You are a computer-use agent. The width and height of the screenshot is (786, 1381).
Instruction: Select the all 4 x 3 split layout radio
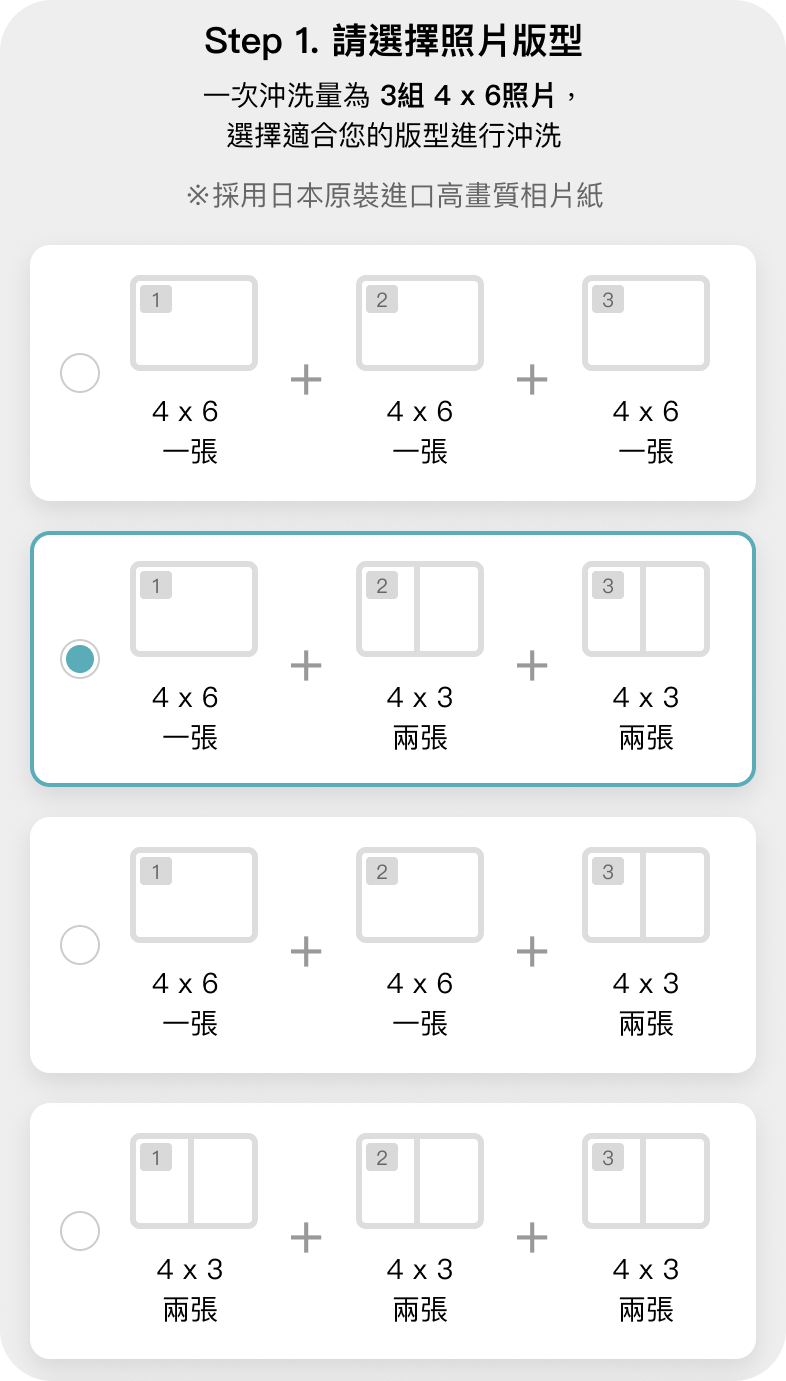80,1231
